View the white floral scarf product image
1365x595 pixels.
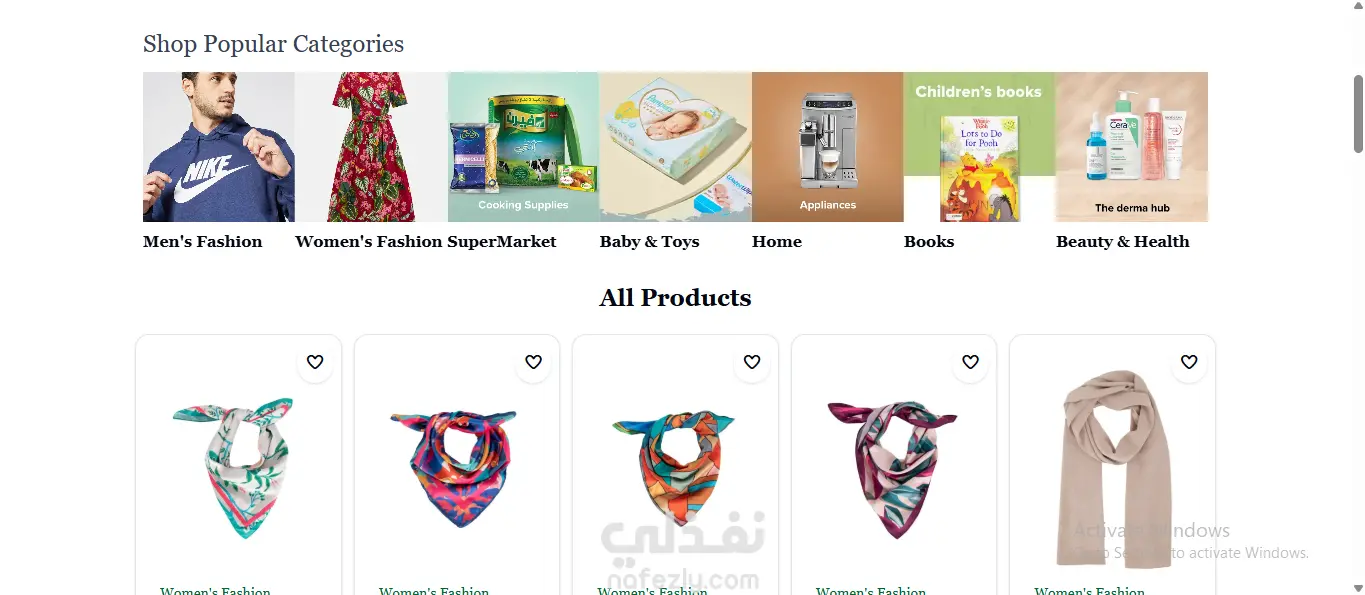pyautogui.click(x=233, y=468)
